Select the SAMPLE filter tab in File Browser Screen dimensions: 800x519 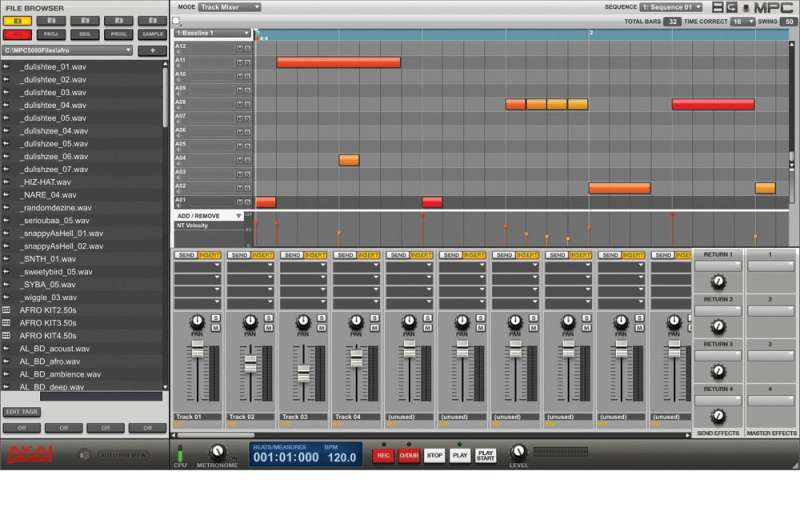click(x=152, y=34)
